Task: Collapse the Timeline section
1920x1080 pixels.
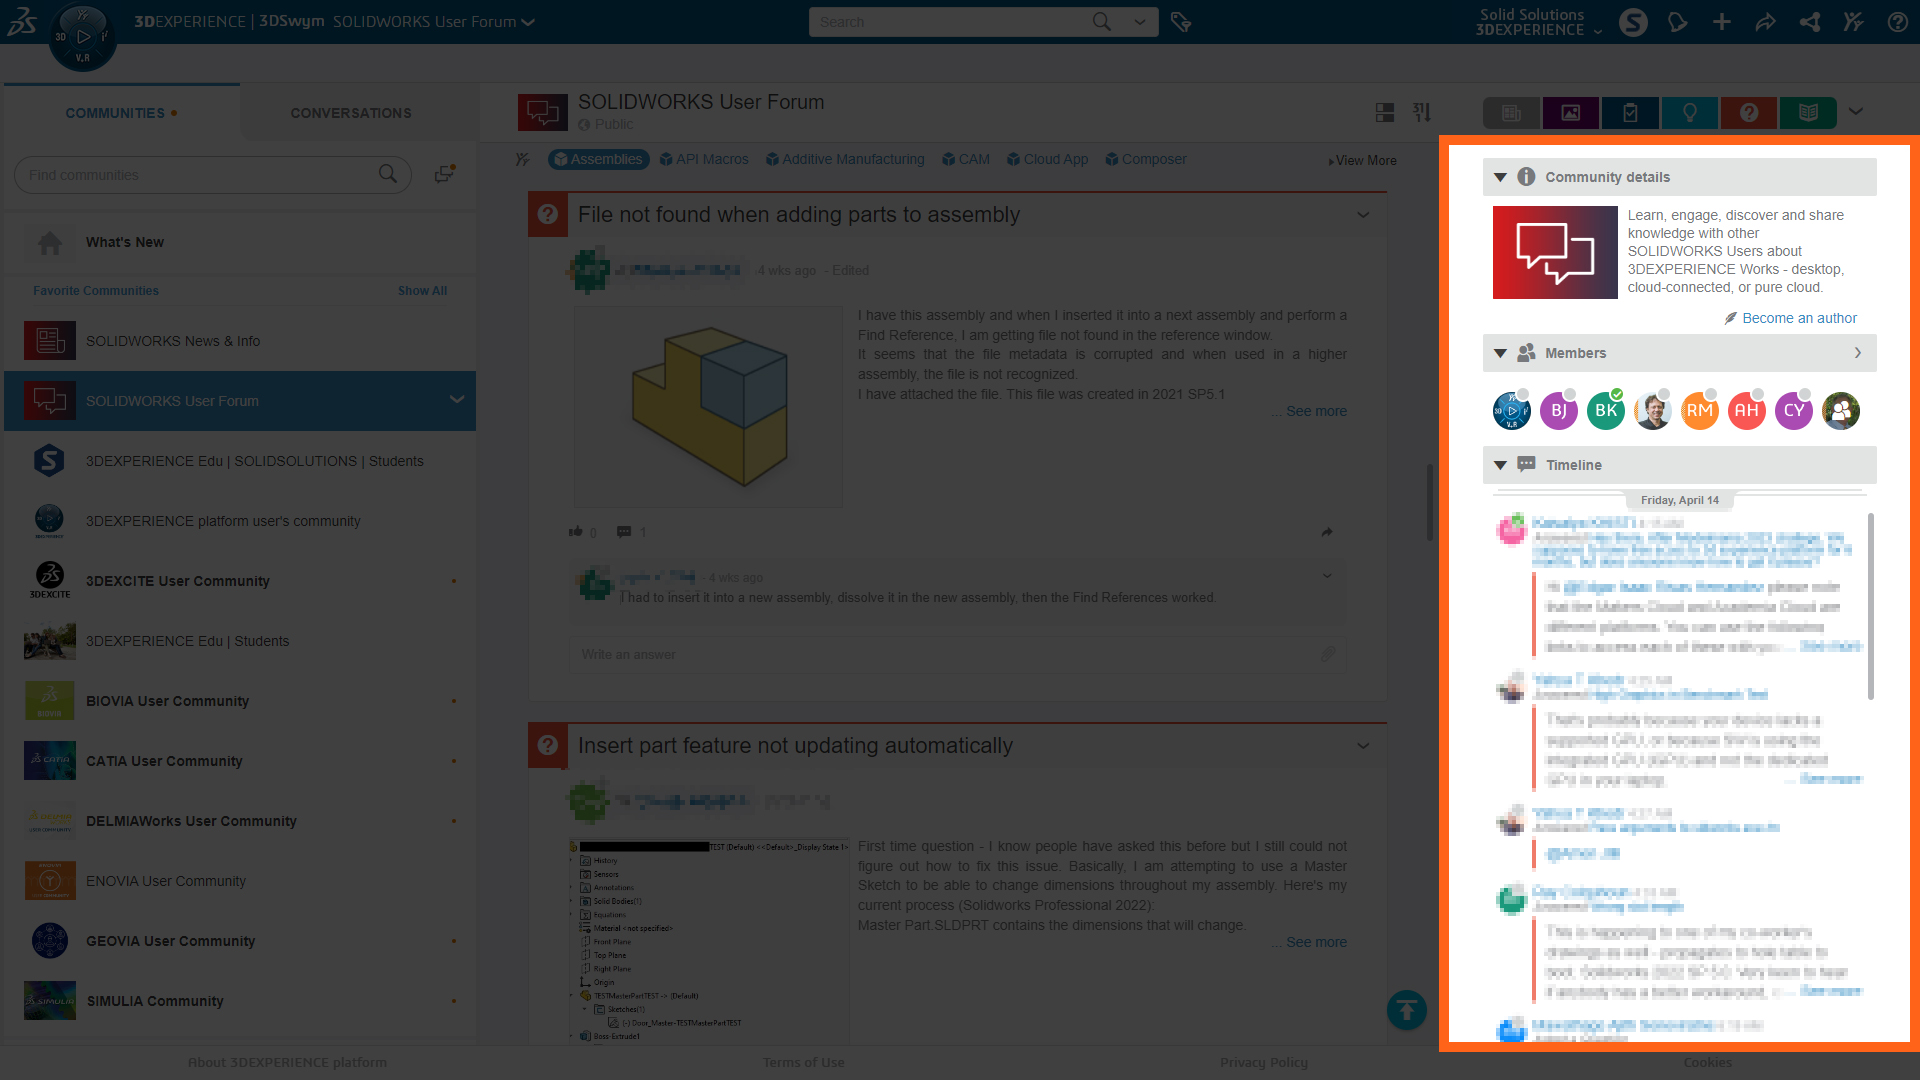Action: pyautogui.click(x=1500, y=465)
